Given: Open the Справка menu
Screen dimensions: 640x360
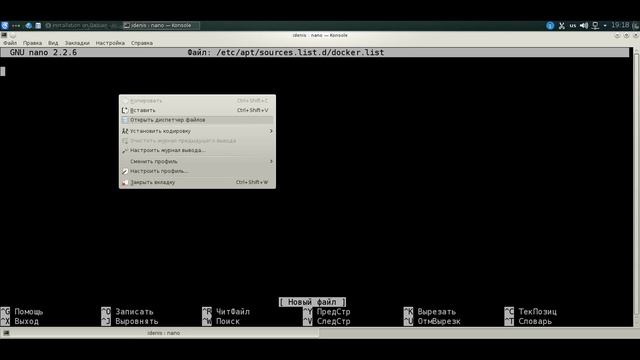Looking at the screenshot, I should click(x=142, y=43).
